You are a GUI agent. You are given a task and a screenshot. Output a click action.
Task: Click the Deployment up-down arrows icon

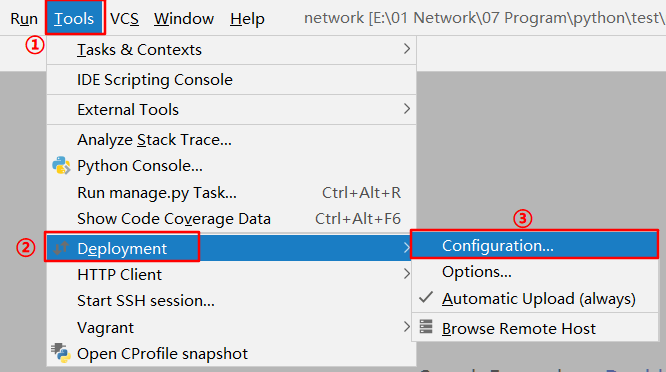(62, 248)
